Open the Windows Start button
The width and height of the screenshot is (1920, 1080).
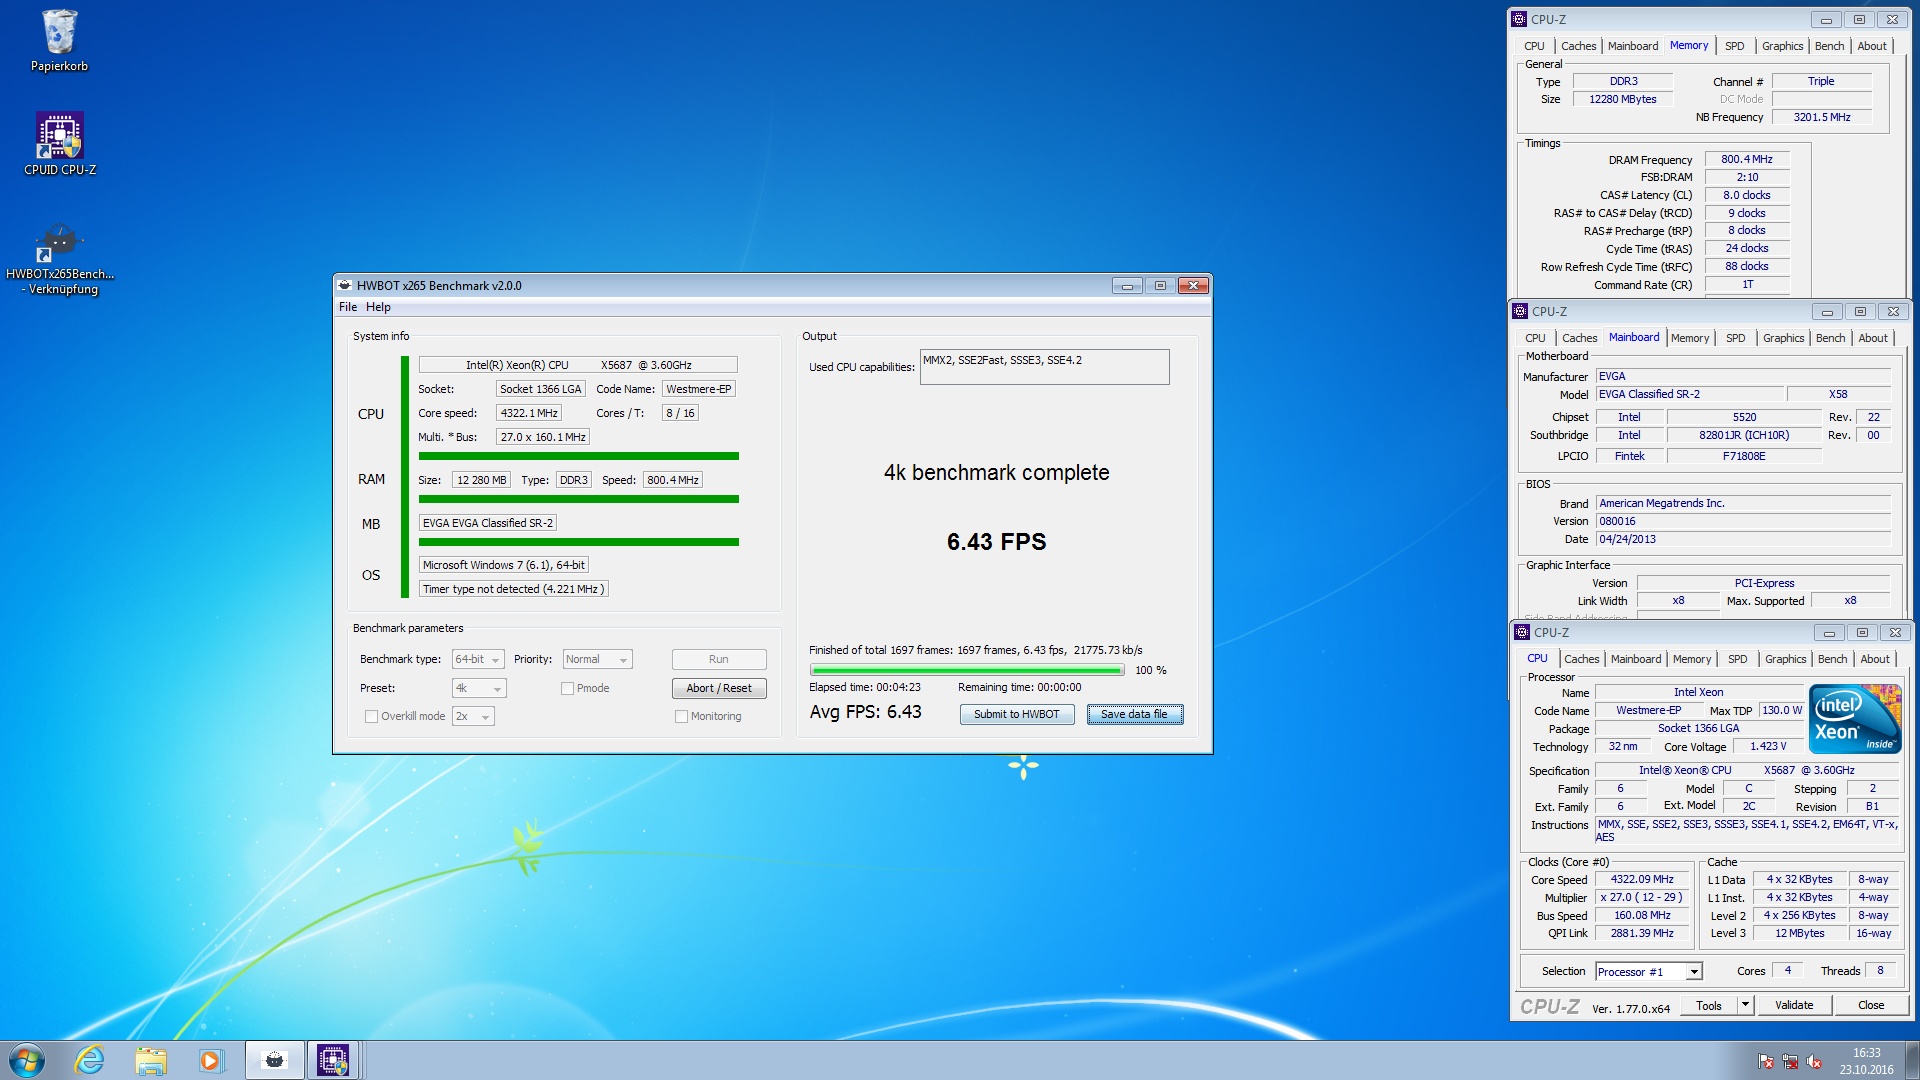click(x=27, y=1060)
